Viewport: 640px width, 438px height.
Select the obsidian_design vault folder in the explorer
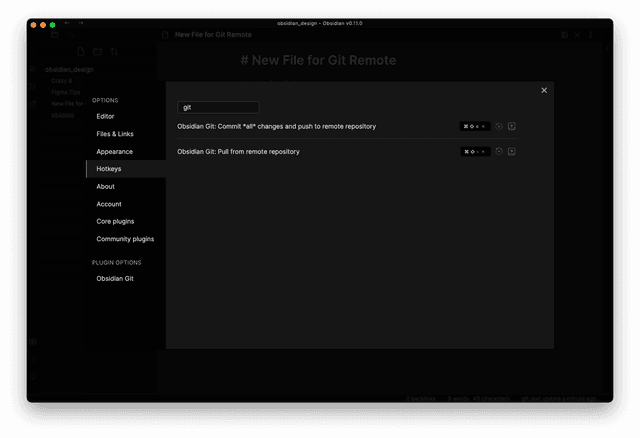coord(69,69)
